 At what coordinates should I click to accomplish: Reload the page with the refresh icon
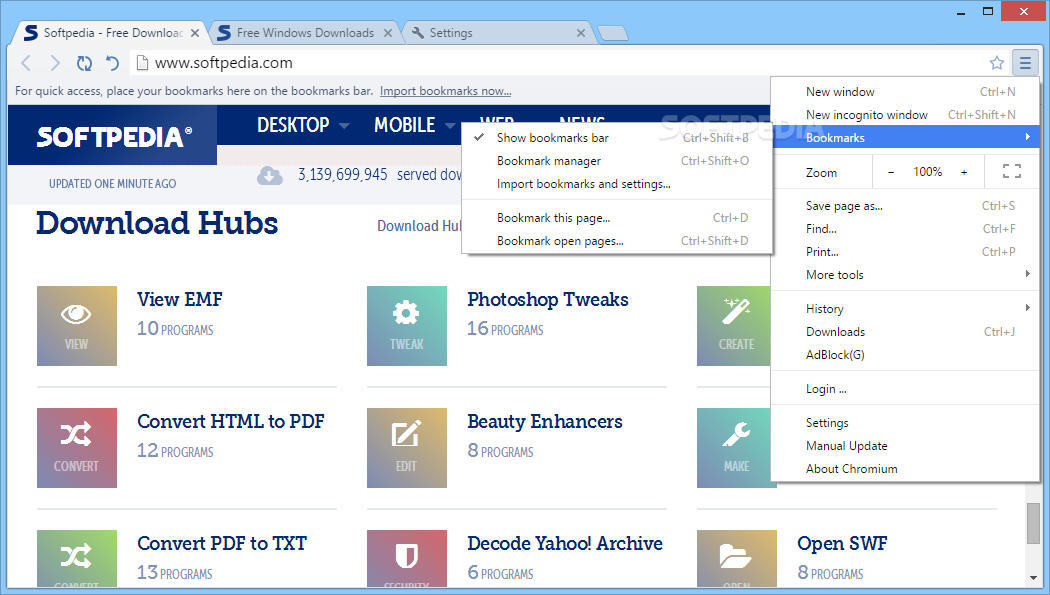pos(84,63)
